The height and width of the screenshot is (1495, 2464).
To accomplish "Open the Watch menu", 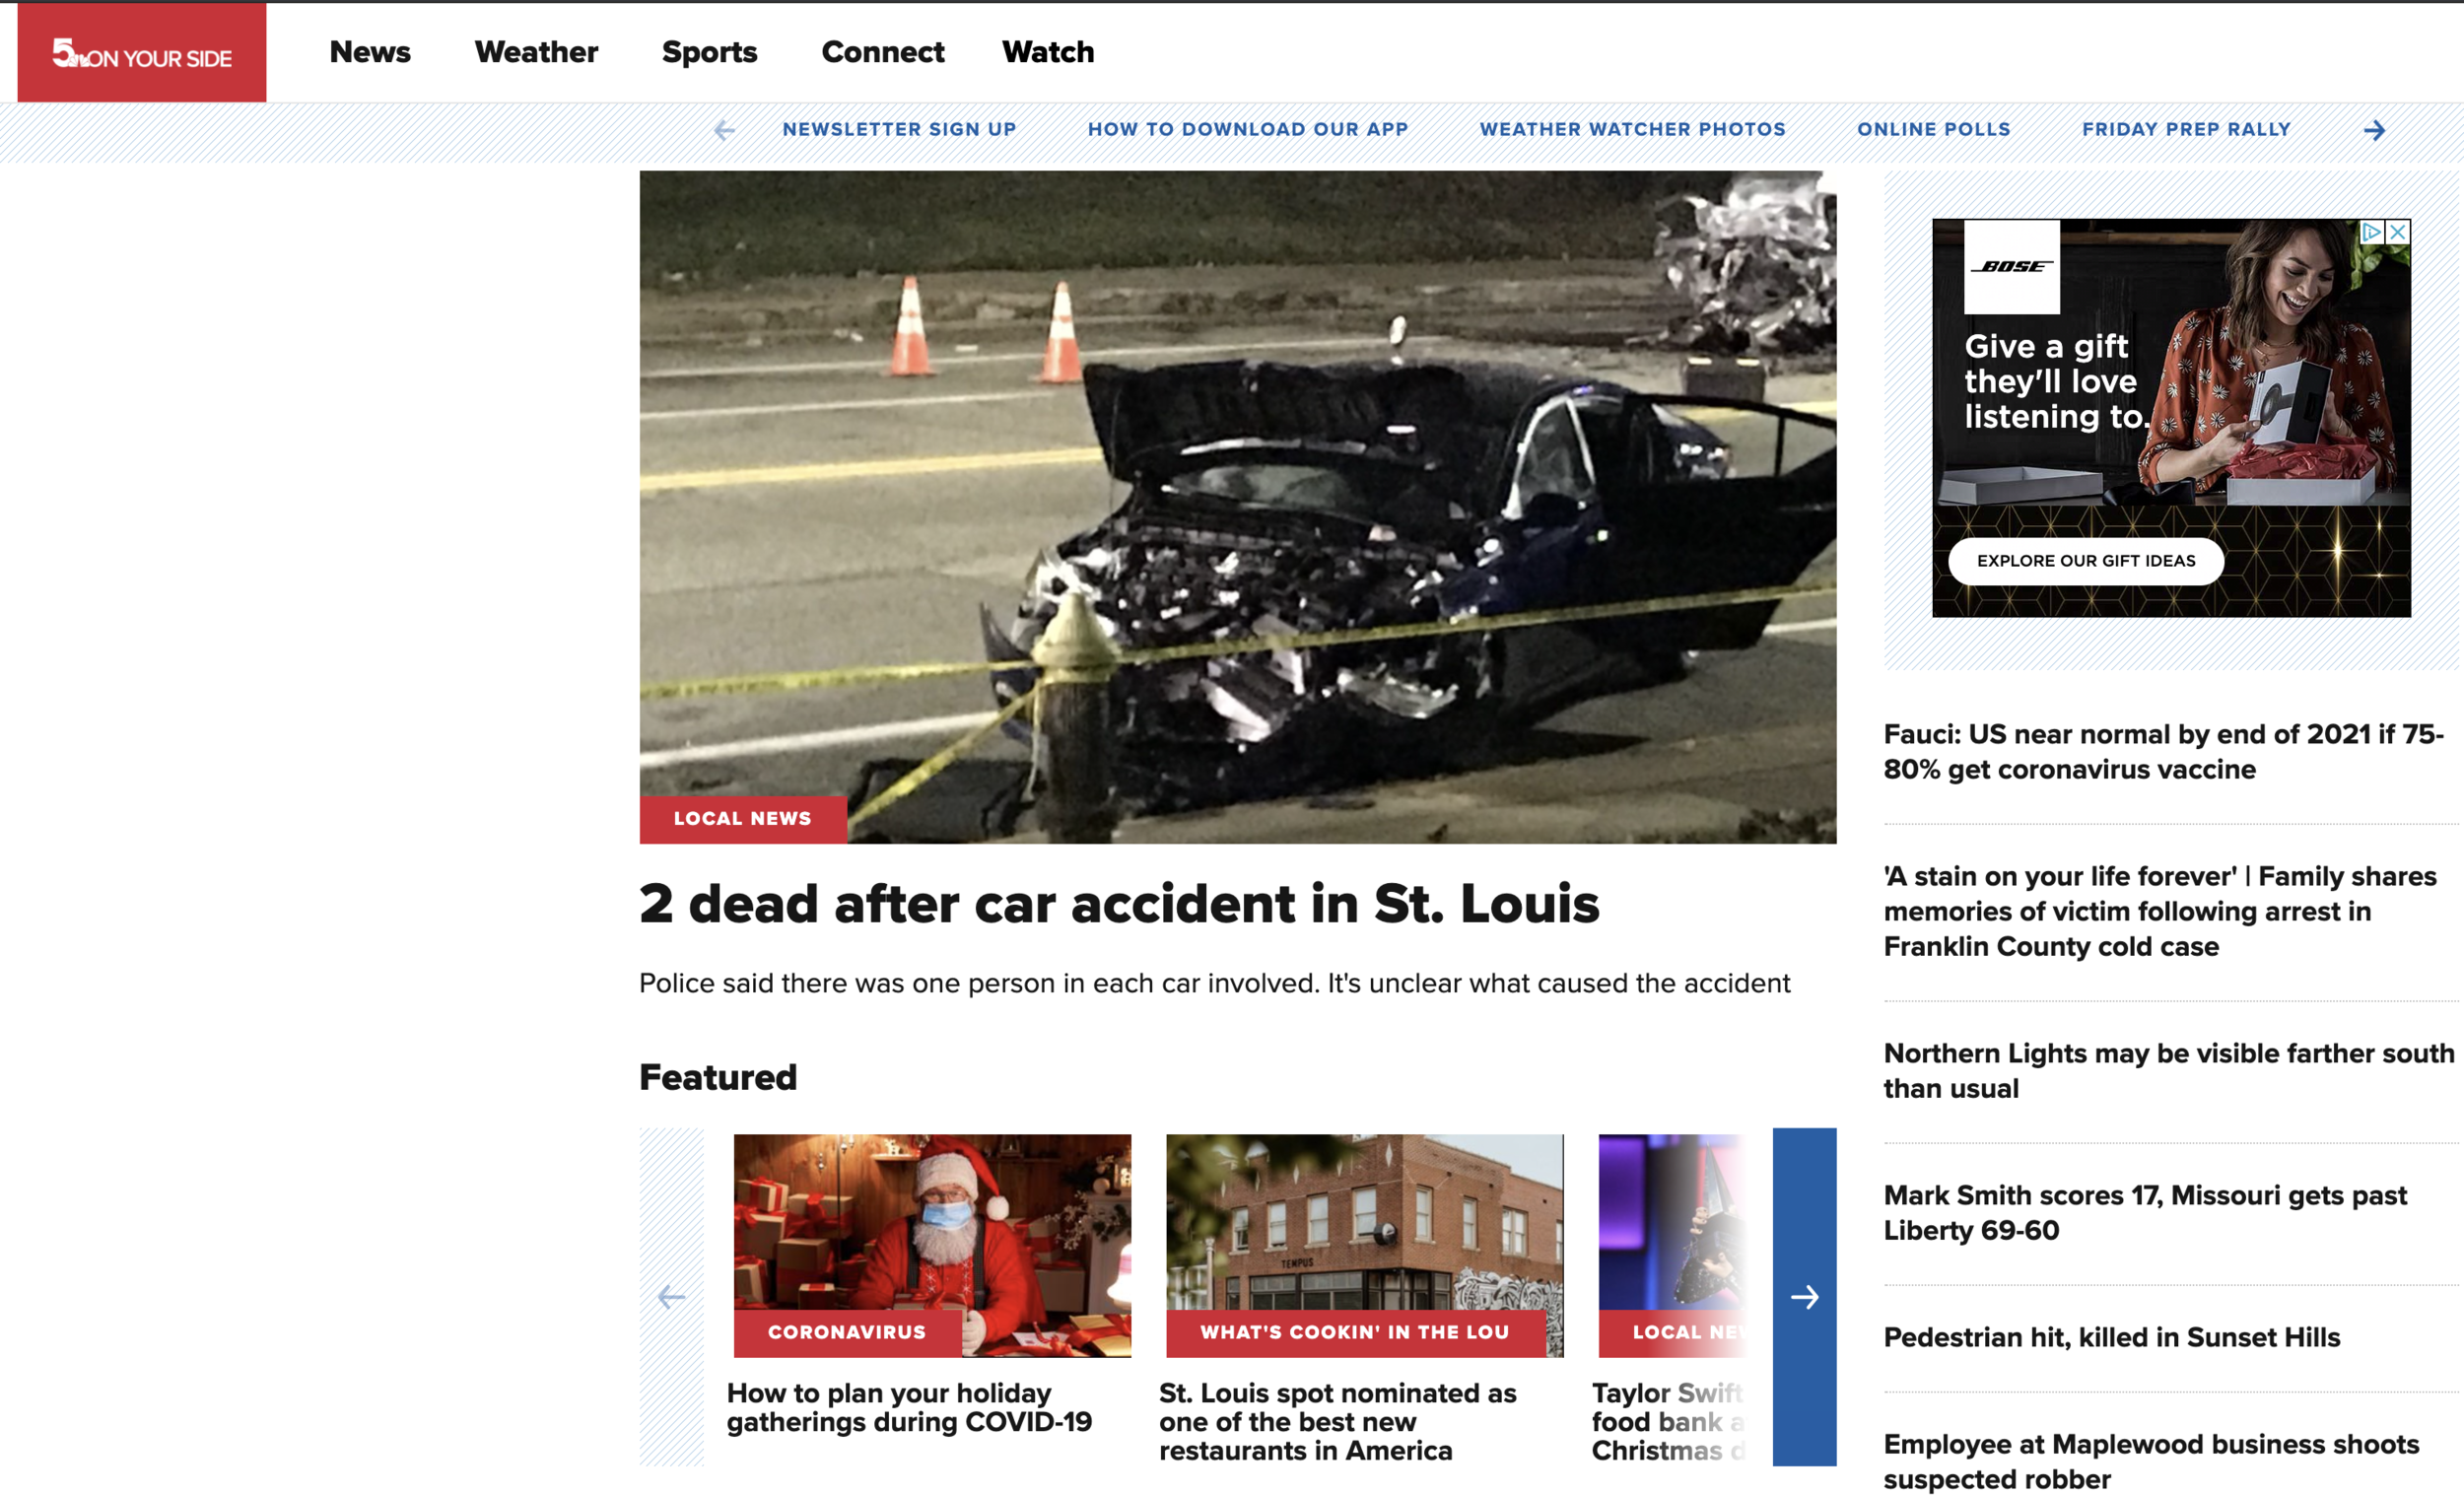I will point(1047,52).
